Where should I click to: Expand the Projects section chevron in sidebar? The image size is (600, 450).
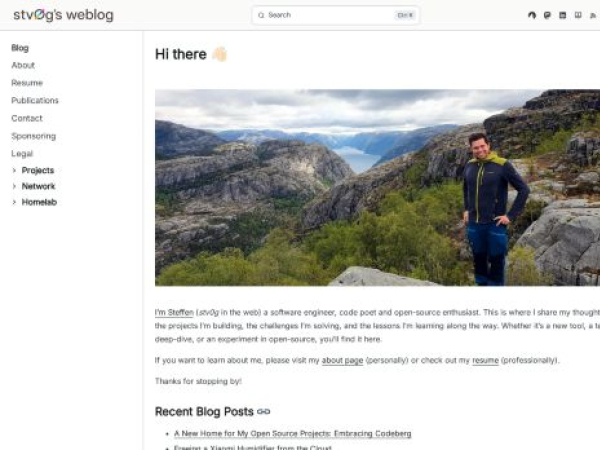(14, 170)
